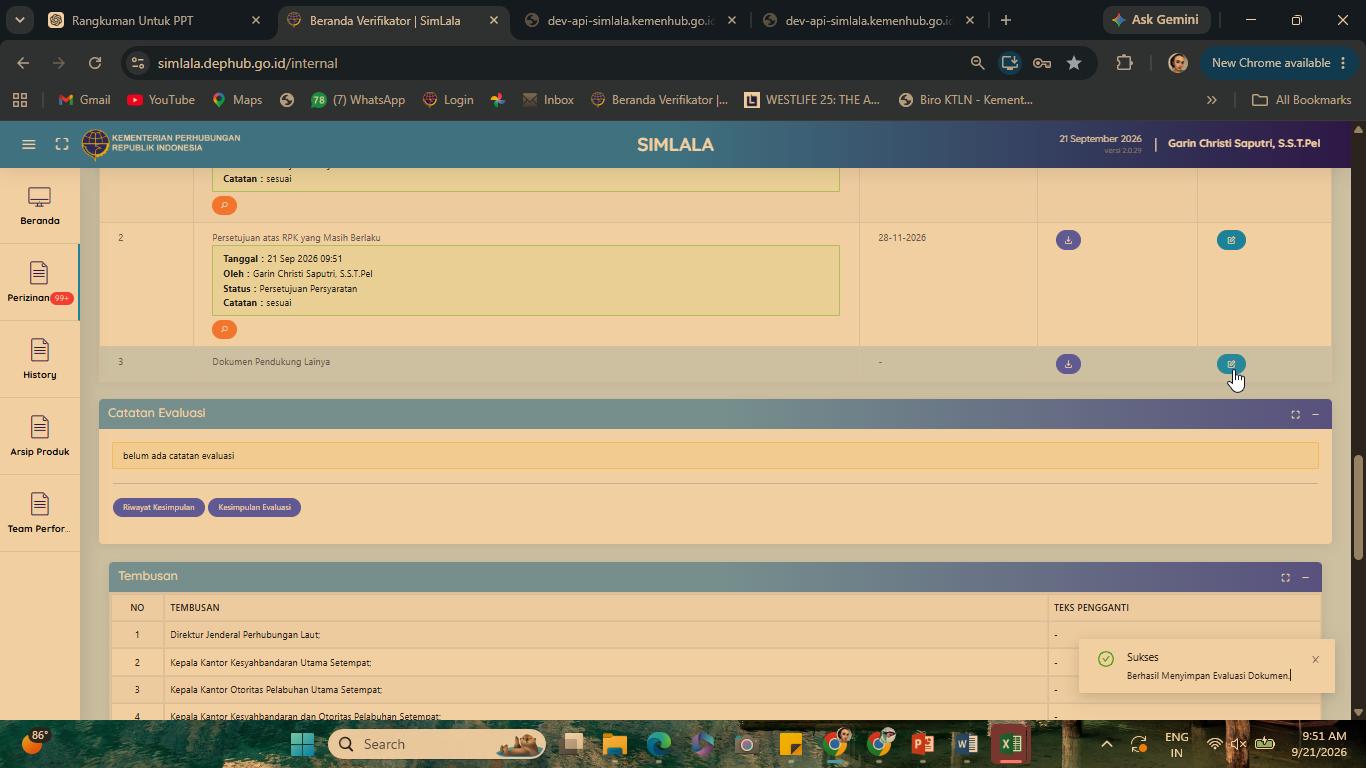Maximize the Catatan Evaluasi panel
This screenshot has height=768, width=1366.
tap(1295, 414)
